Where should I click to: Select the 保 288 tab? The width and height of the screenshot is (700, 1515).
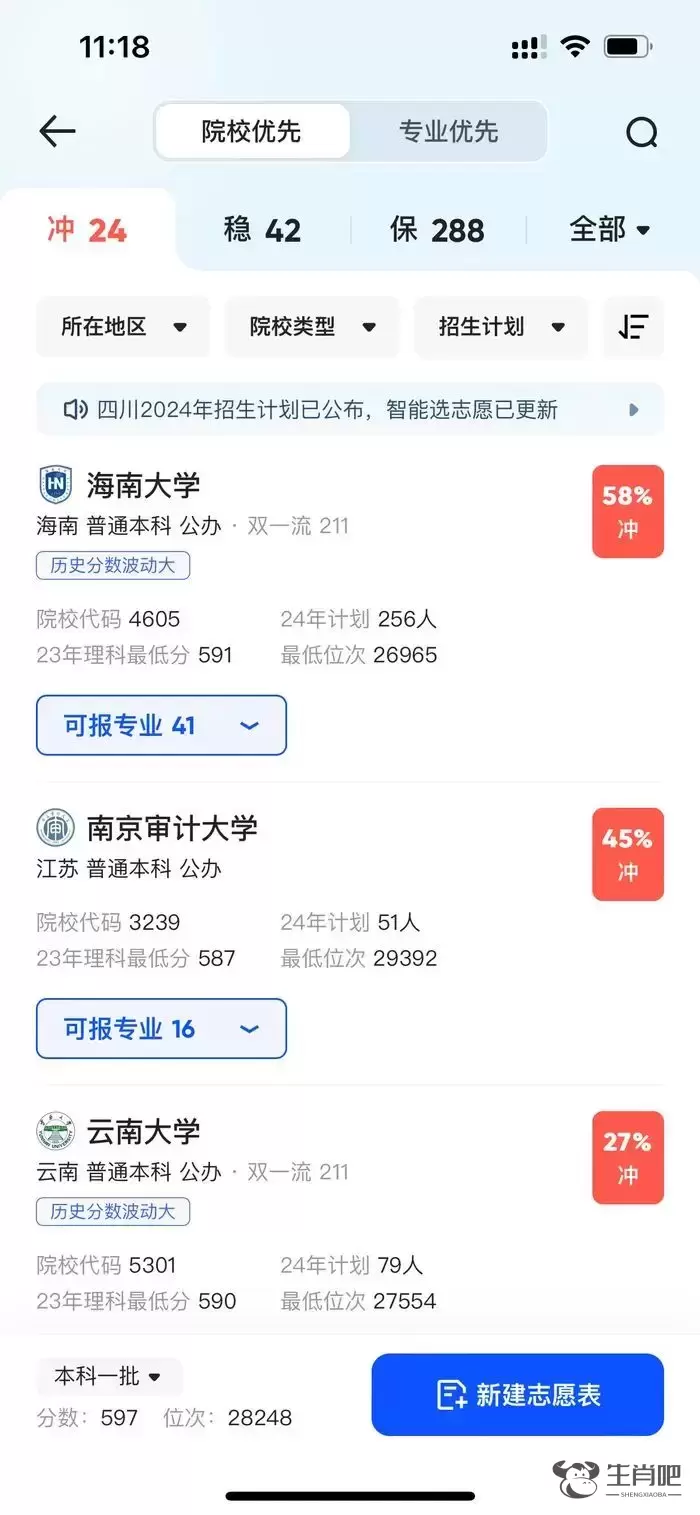pos(437,230)
